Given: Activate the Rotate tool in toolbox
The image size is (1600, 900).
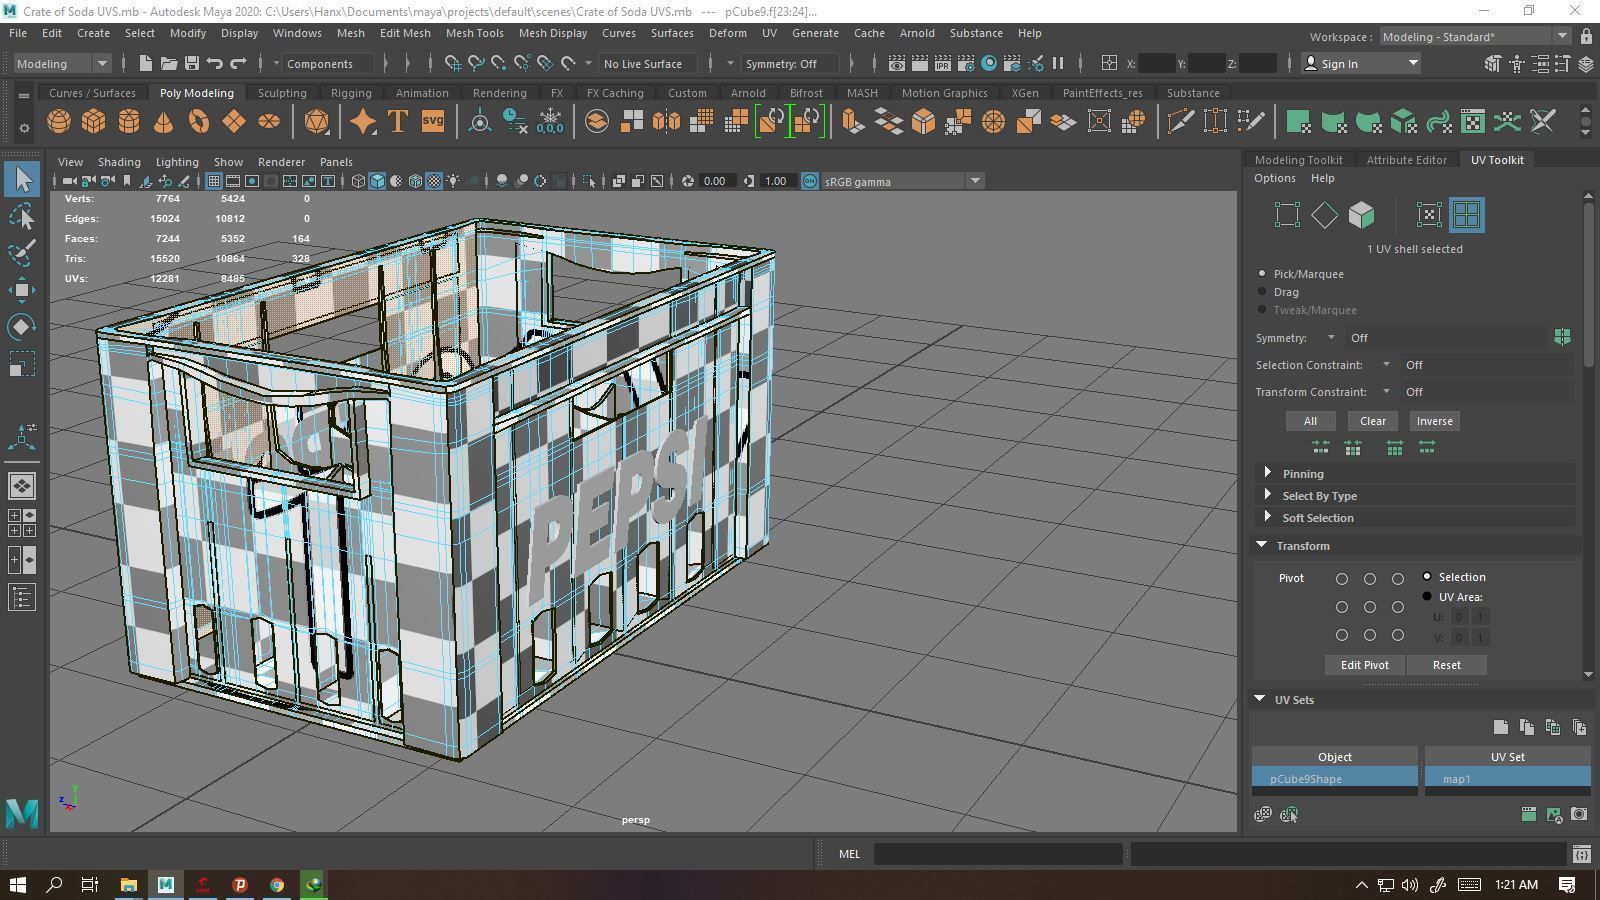Looking at the screenshot, I should click(x=22, y=327).
